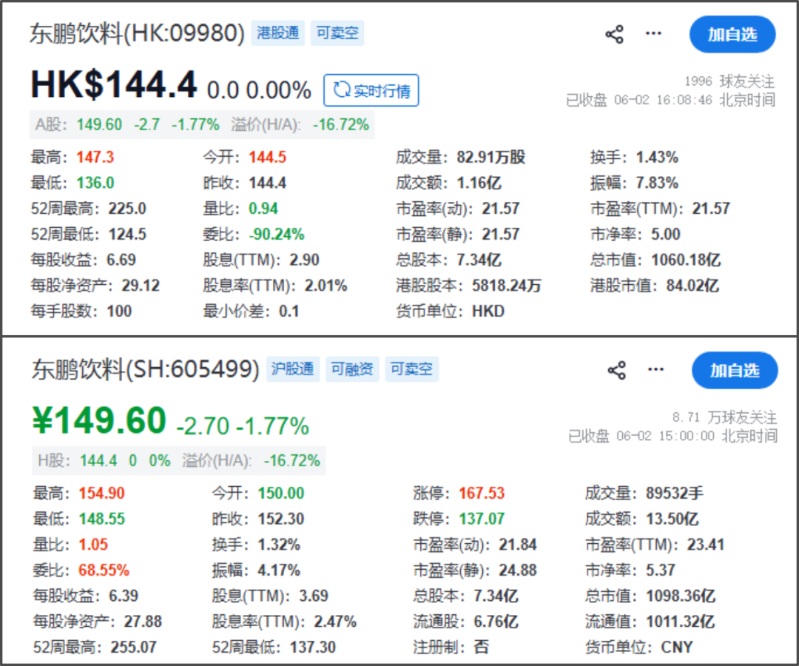Click 市净率 value 5.00
Viewport: 799px width, 666px height.
[665, 234]
